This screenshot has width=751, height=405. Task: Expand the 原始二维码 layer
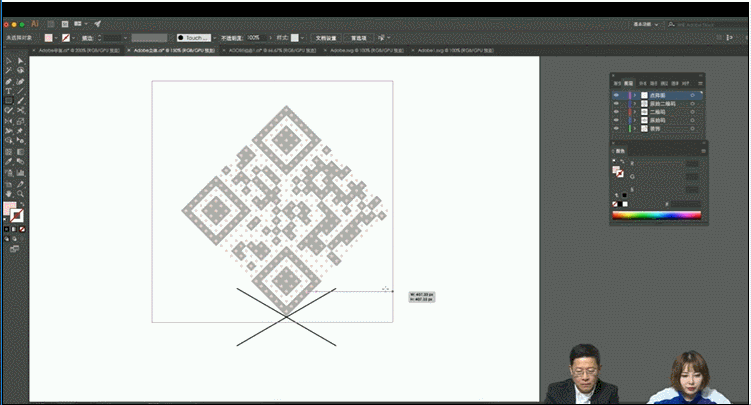click(636, 103)
